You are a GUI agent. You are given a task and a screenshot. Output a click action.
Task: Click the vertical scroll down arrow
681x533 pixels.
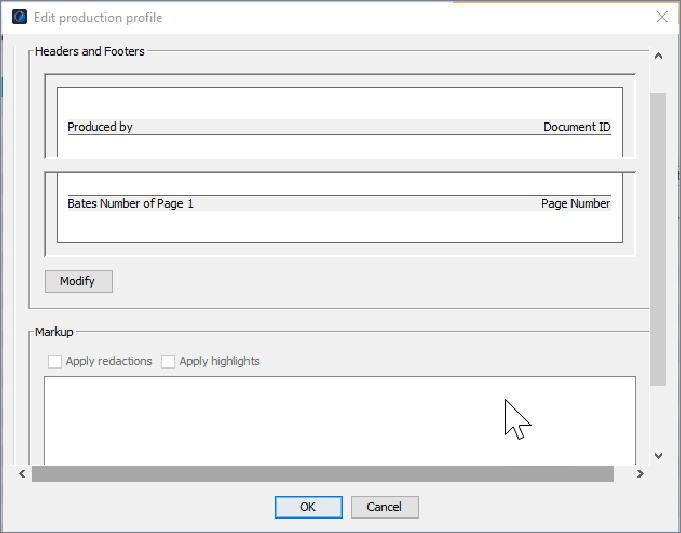657,455
